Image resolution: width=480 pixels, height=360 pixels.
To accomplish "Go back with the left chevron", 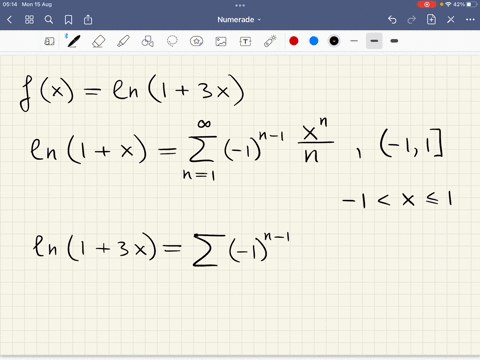I will tap(9, 20).
